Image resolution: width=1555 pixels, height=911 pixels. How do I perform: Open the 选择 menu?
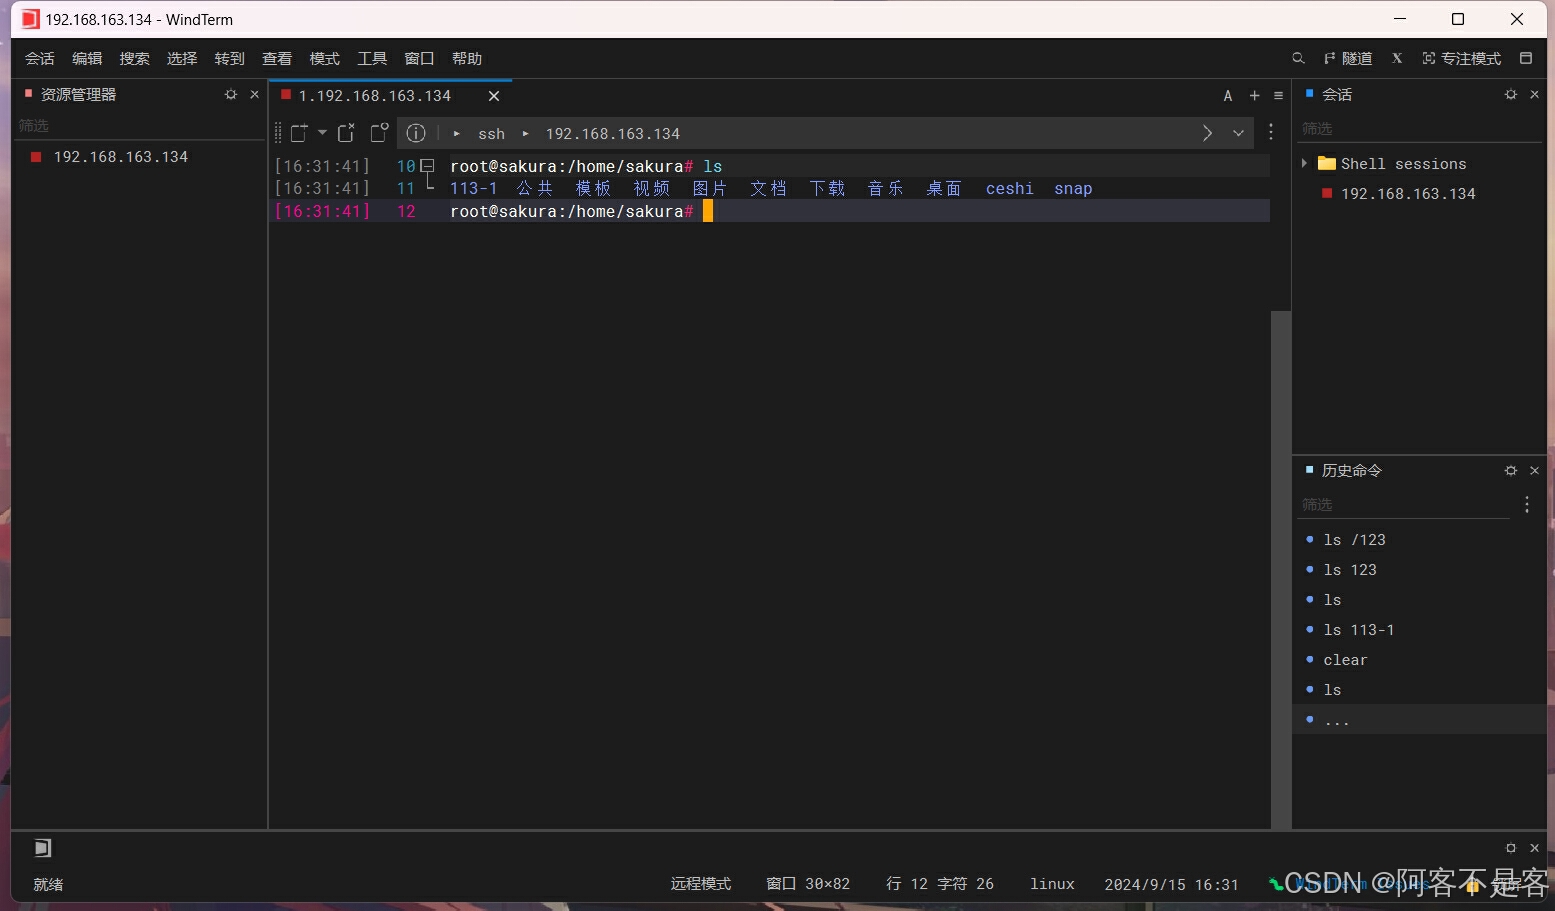[182, 58]
